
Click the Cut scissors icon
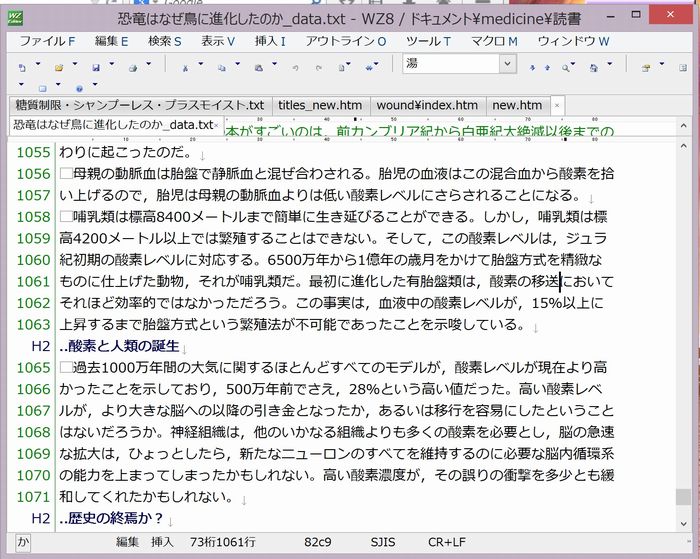pos(185,67)
